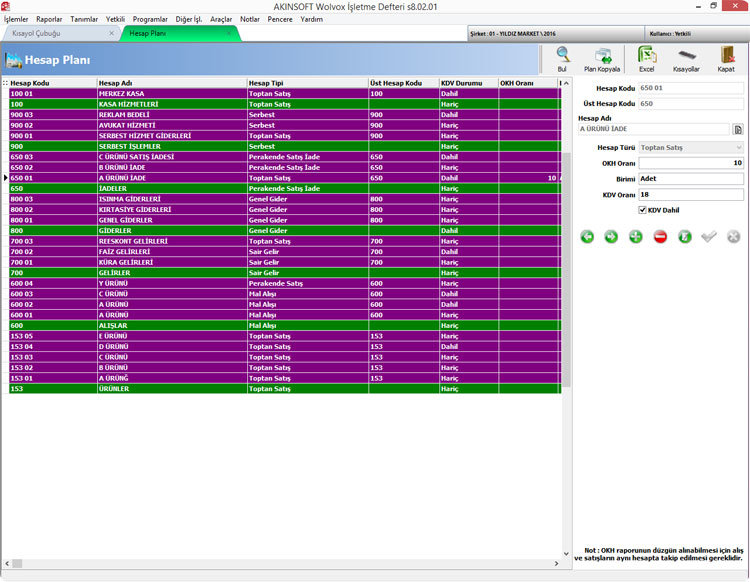750x582 pixels.
Task: Open the Araçlar menu
Action: pyautogui.click(x=221, y=19)
